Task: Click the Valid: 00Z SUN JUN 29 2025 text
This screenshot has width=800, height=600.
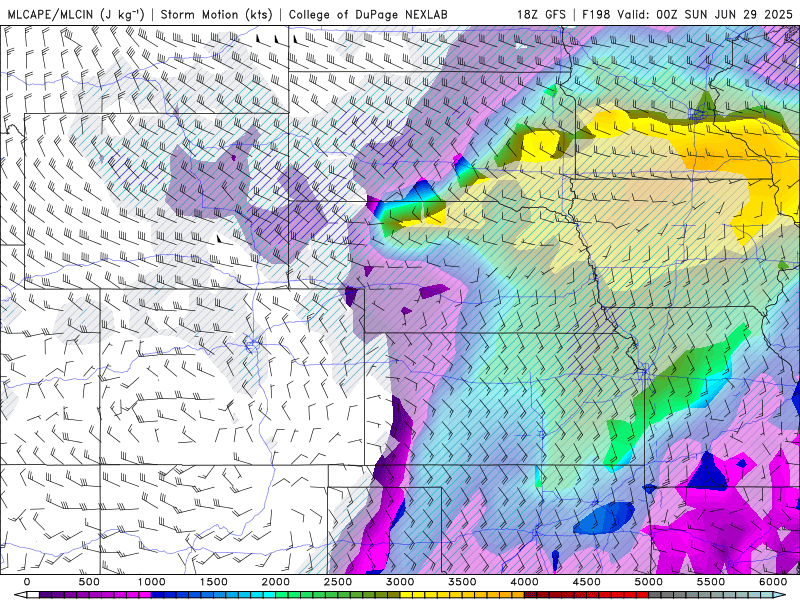Action: [706, 14]
